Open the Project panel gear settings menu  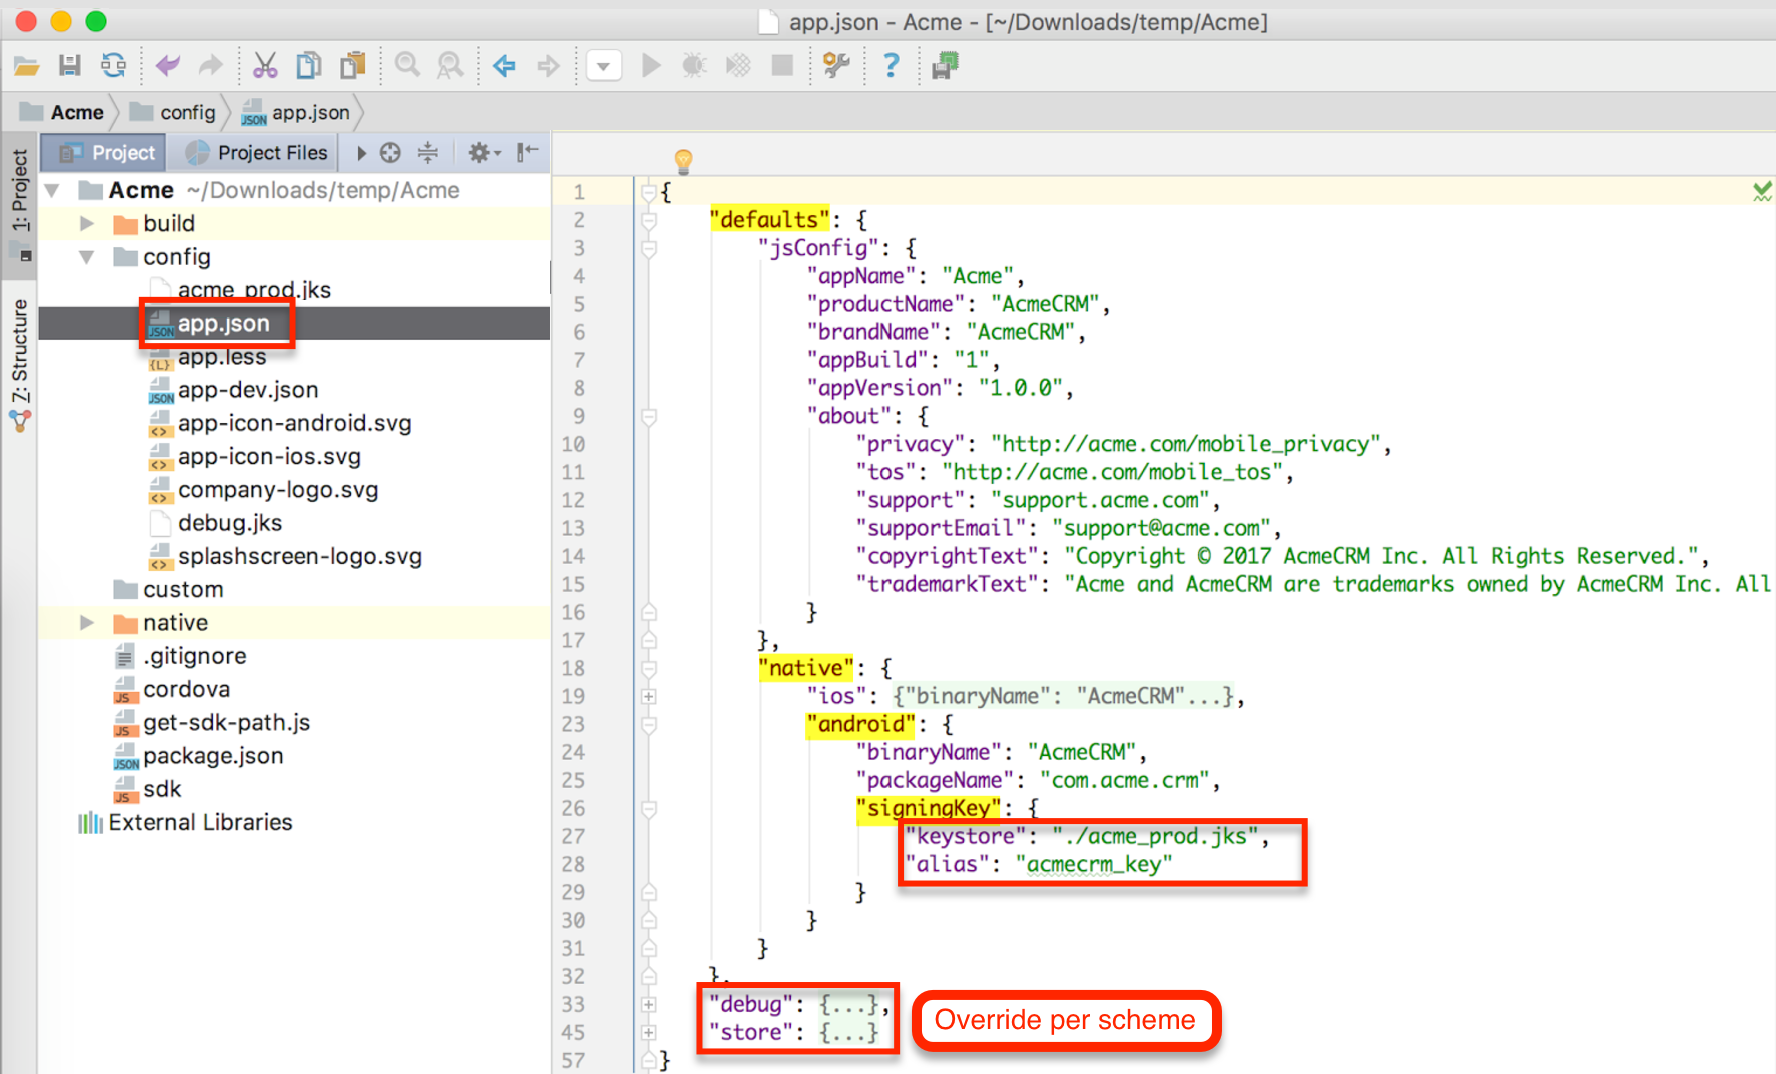[484, 153]
